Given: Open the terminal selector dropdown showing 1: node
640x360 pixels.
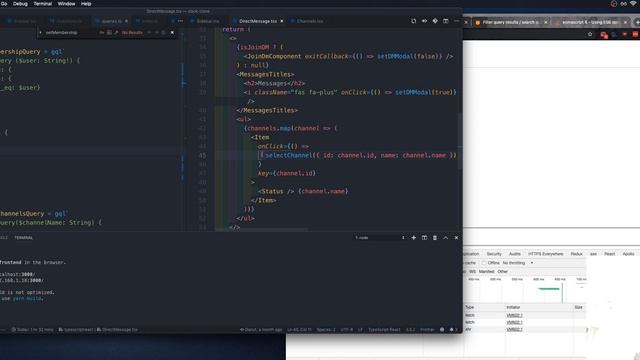Looking at the screenshot, I should [x=380, y=238].
